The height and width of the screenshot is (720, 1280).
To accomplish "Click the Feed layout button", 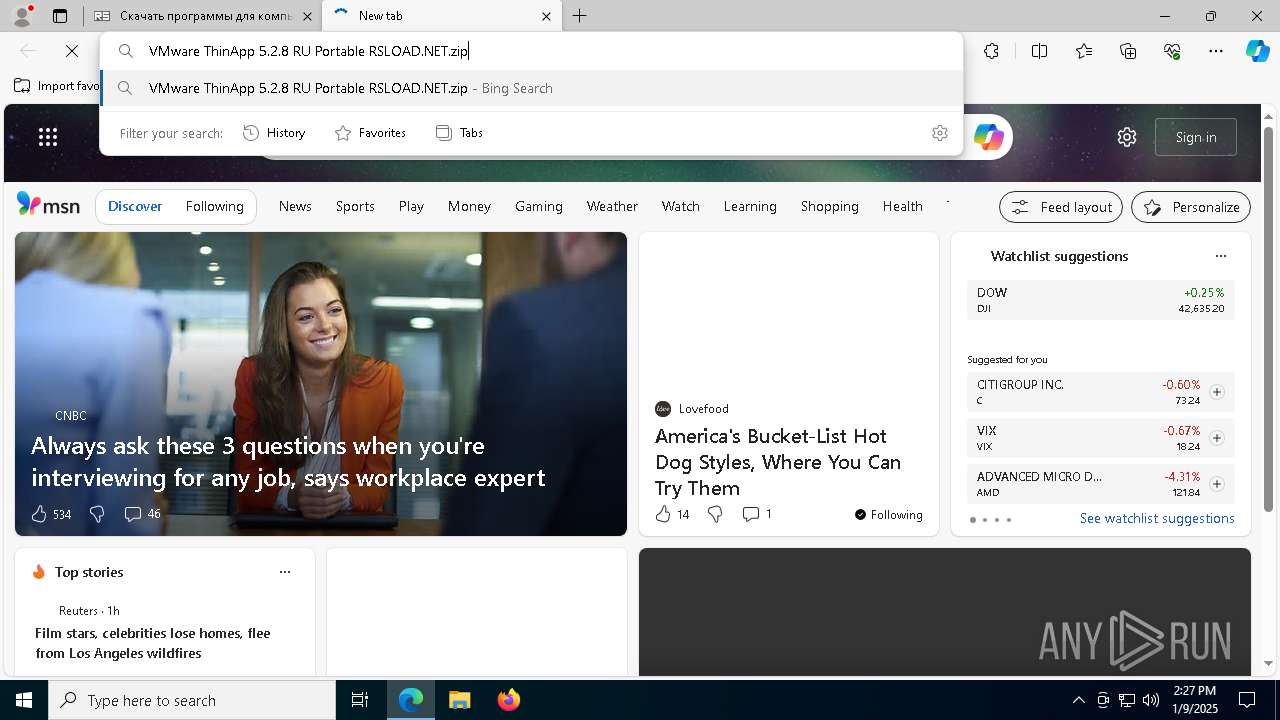I will click(x=1061, y=207).
